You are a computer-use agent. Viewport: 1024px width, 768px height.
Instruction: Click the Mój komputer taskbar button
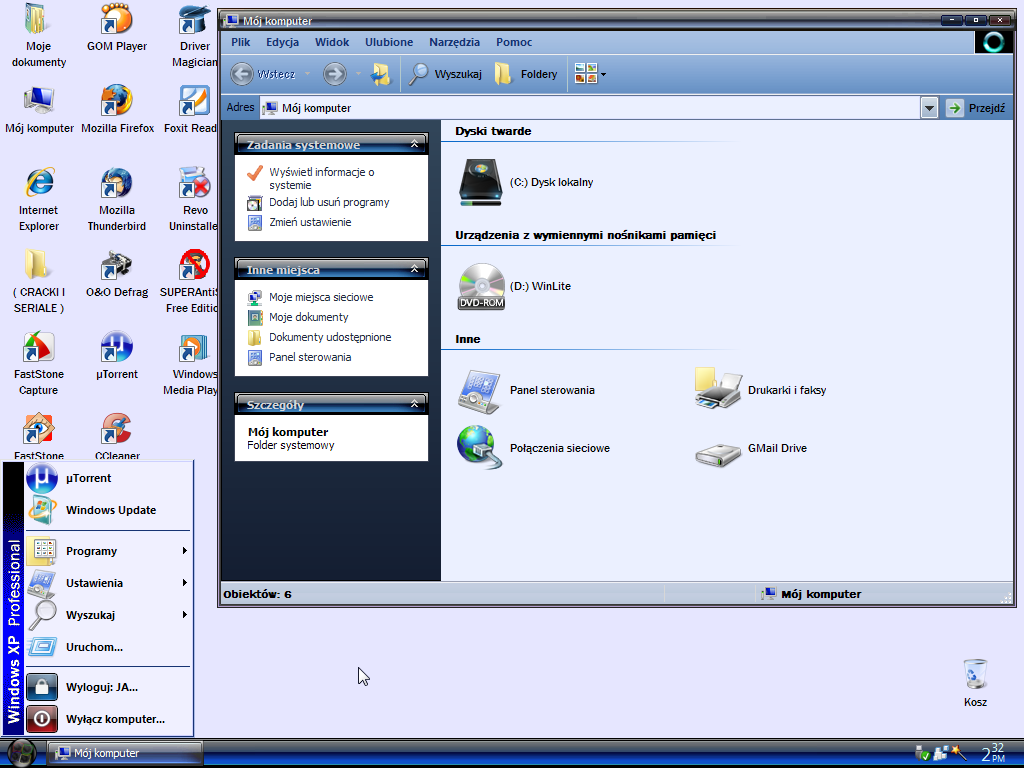[x=125, y=753]
